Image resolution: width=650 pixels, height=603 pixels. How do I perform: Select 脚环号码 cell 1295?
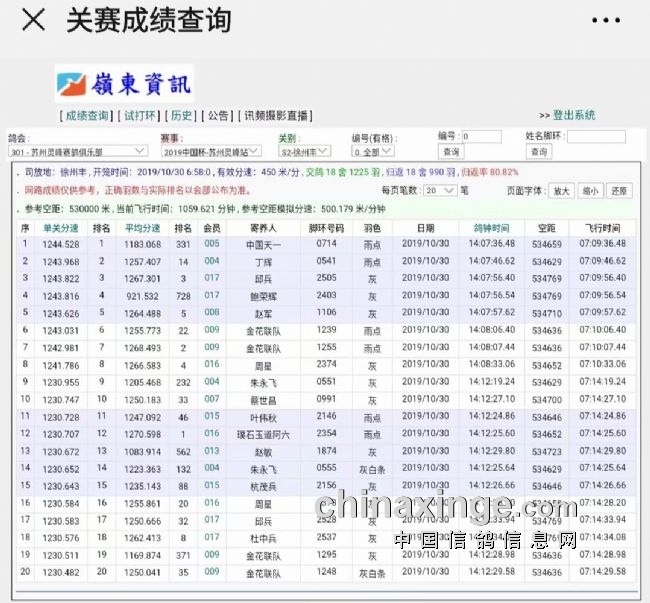(326, 555)
